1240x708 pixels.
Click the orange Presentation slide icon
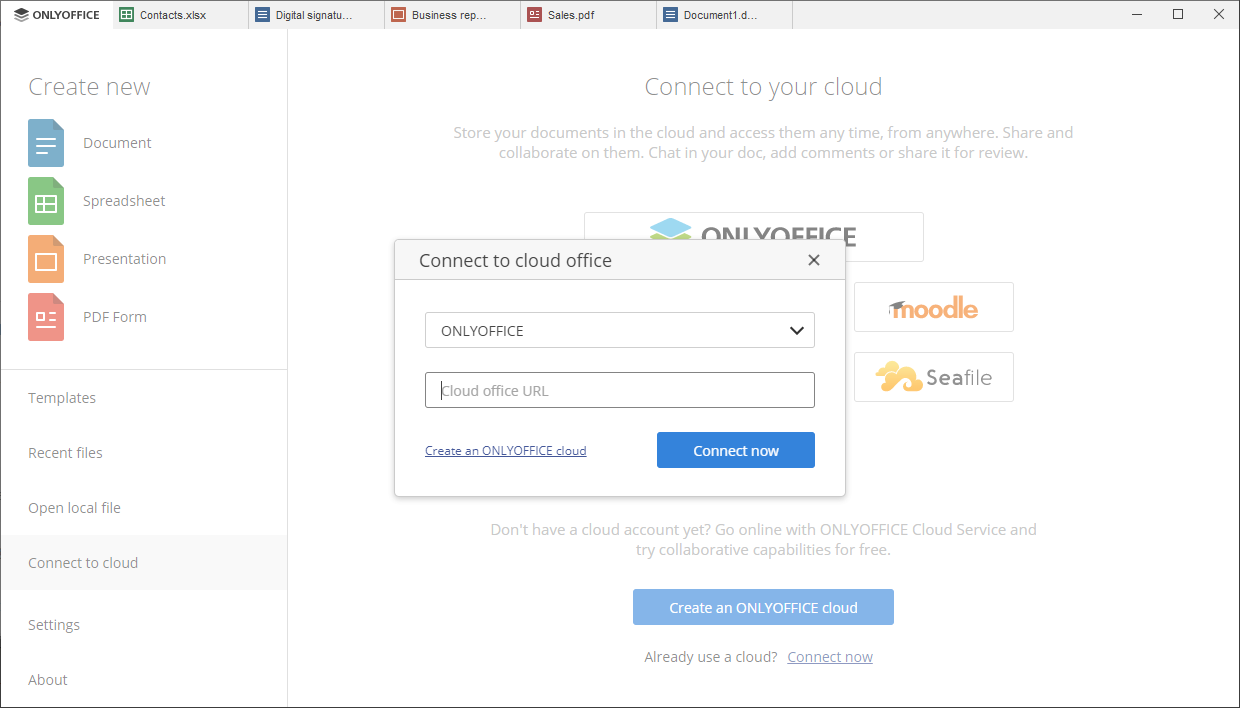coord(46,259)
